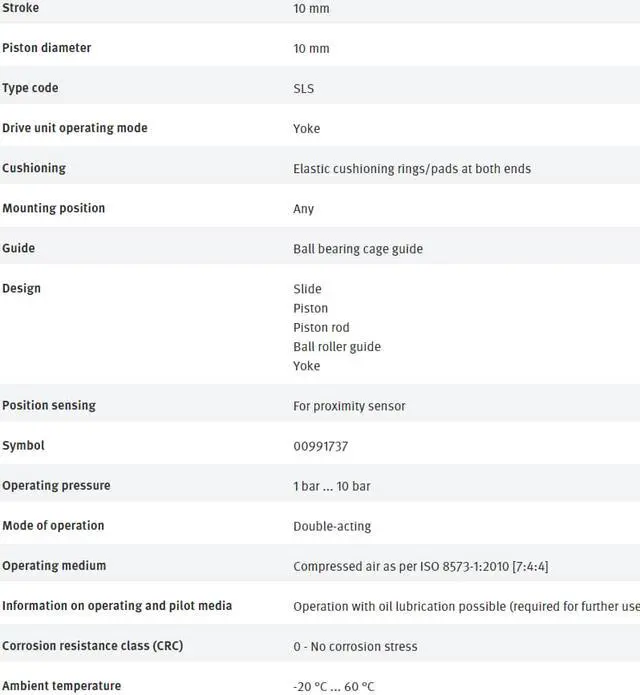The width and height of the screenshot is (640, 695).
Task: Select the '10 mm' Piston diameter value
Action: click(x=311, y=48)
